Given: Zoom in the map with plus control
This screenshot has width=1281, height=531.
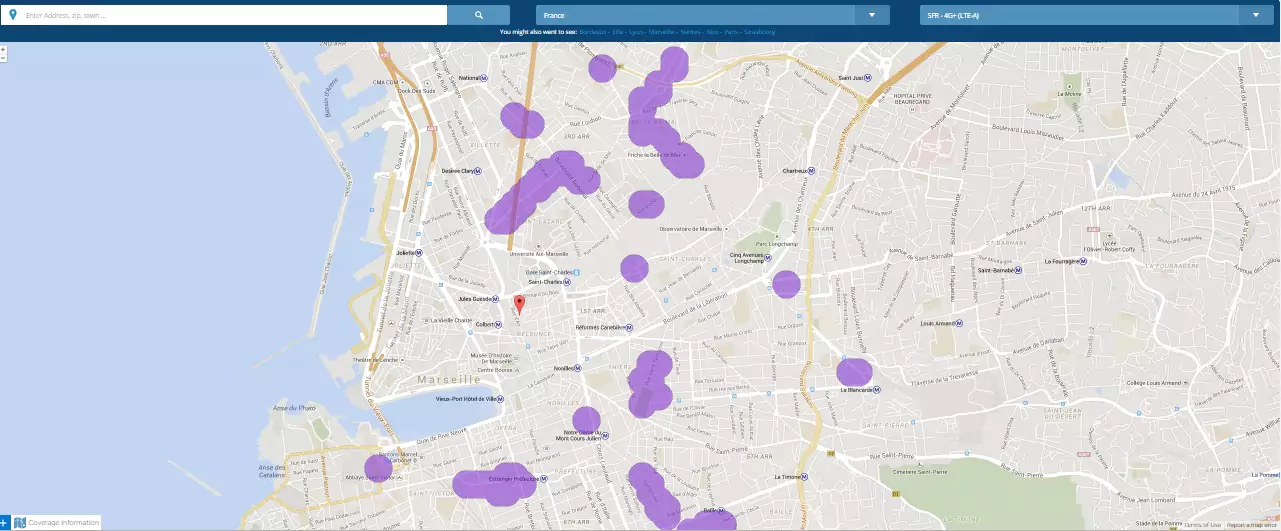Looking at the screenshot, I should pyautogui.click(x=4, y=49).
